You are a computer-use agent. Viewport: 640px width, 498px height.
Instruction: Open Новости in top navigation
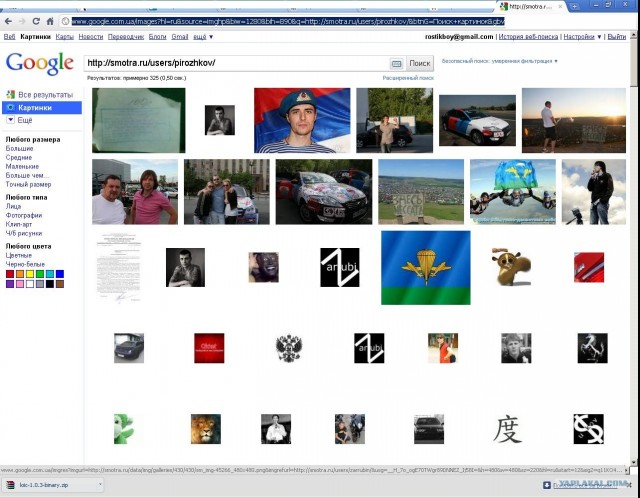point(91,37)
